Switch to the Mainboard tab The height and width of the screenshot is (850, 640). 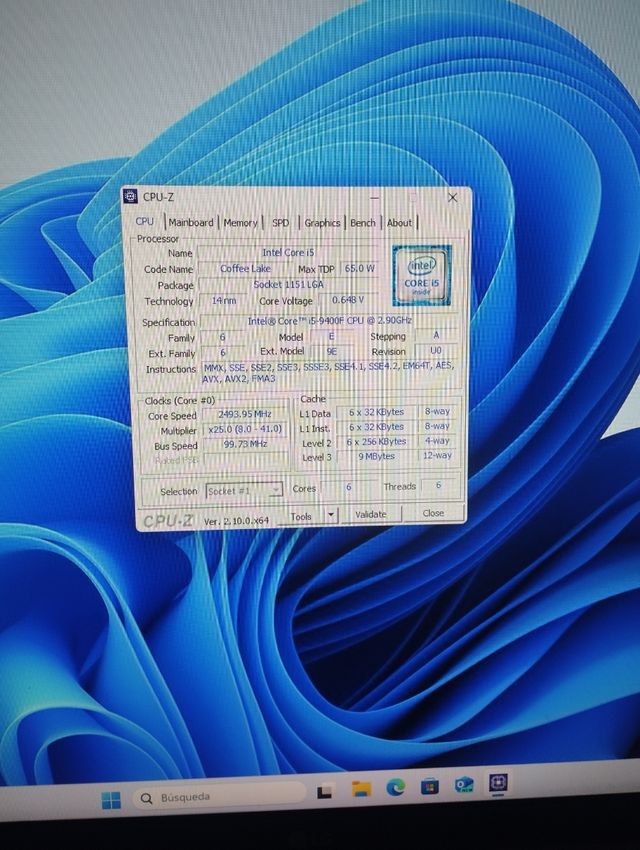tap(191, 222)
